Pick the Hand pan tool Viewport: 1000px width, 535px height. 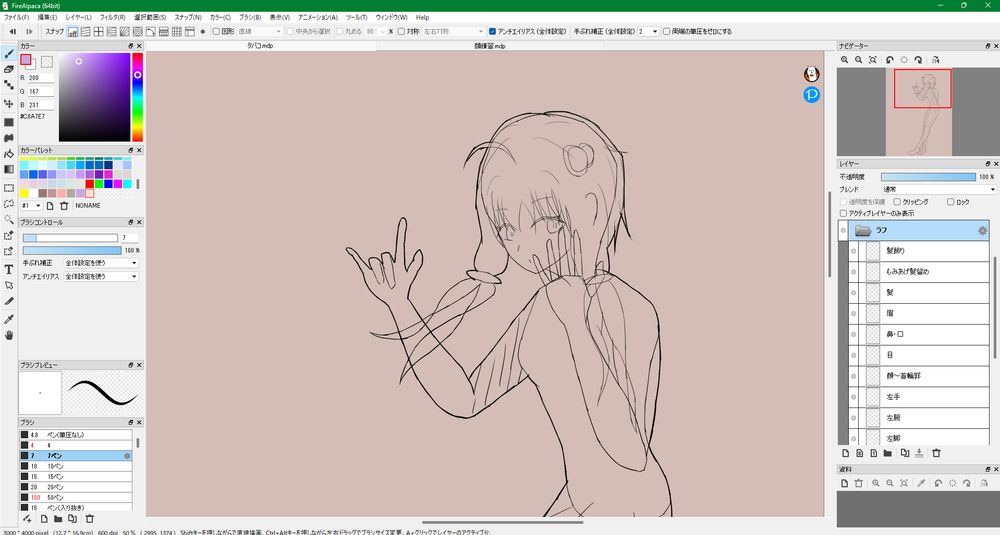[x=9, y=334]
